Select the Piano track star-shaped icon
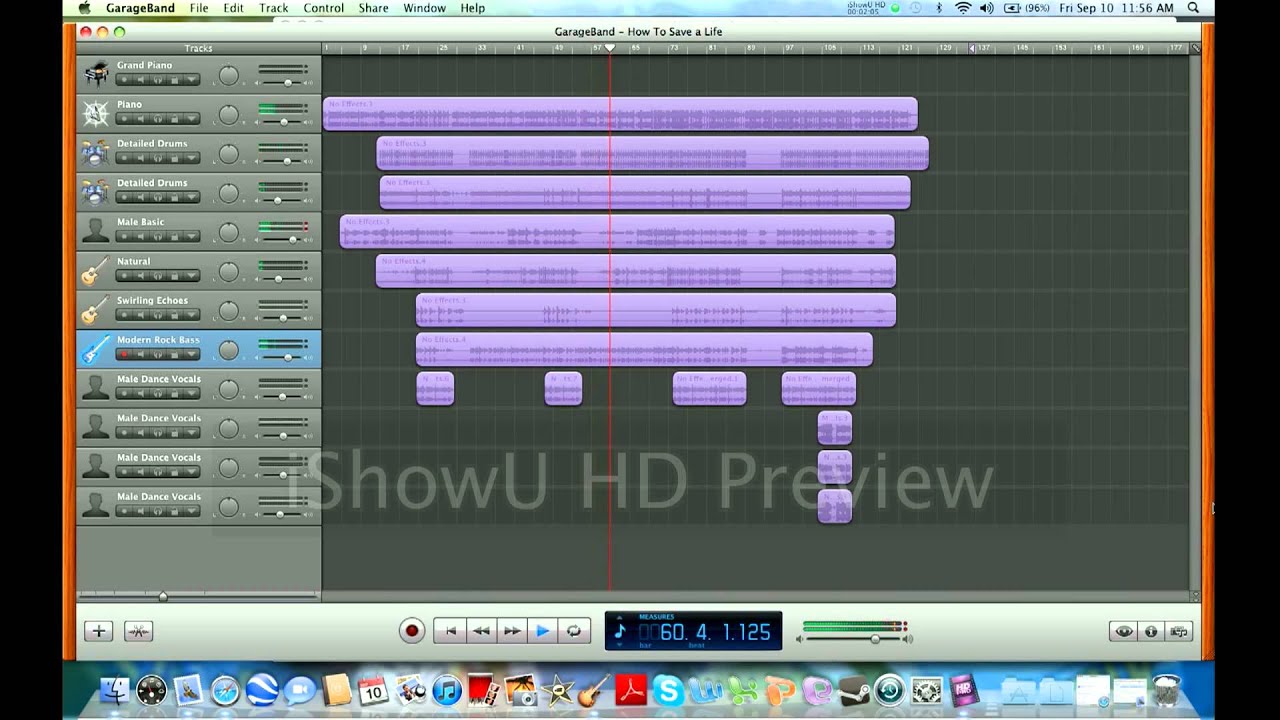This screenshot has width=1280, height=720. 96,114
